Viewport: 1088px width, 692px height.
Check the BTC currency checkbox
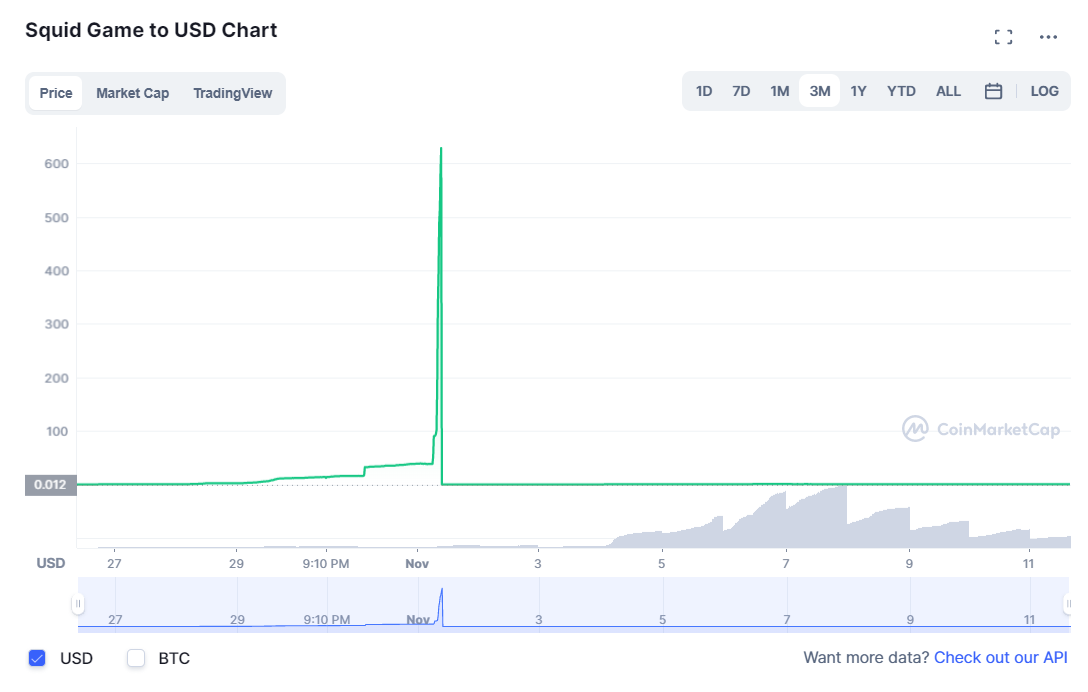[x=136, y=658]
